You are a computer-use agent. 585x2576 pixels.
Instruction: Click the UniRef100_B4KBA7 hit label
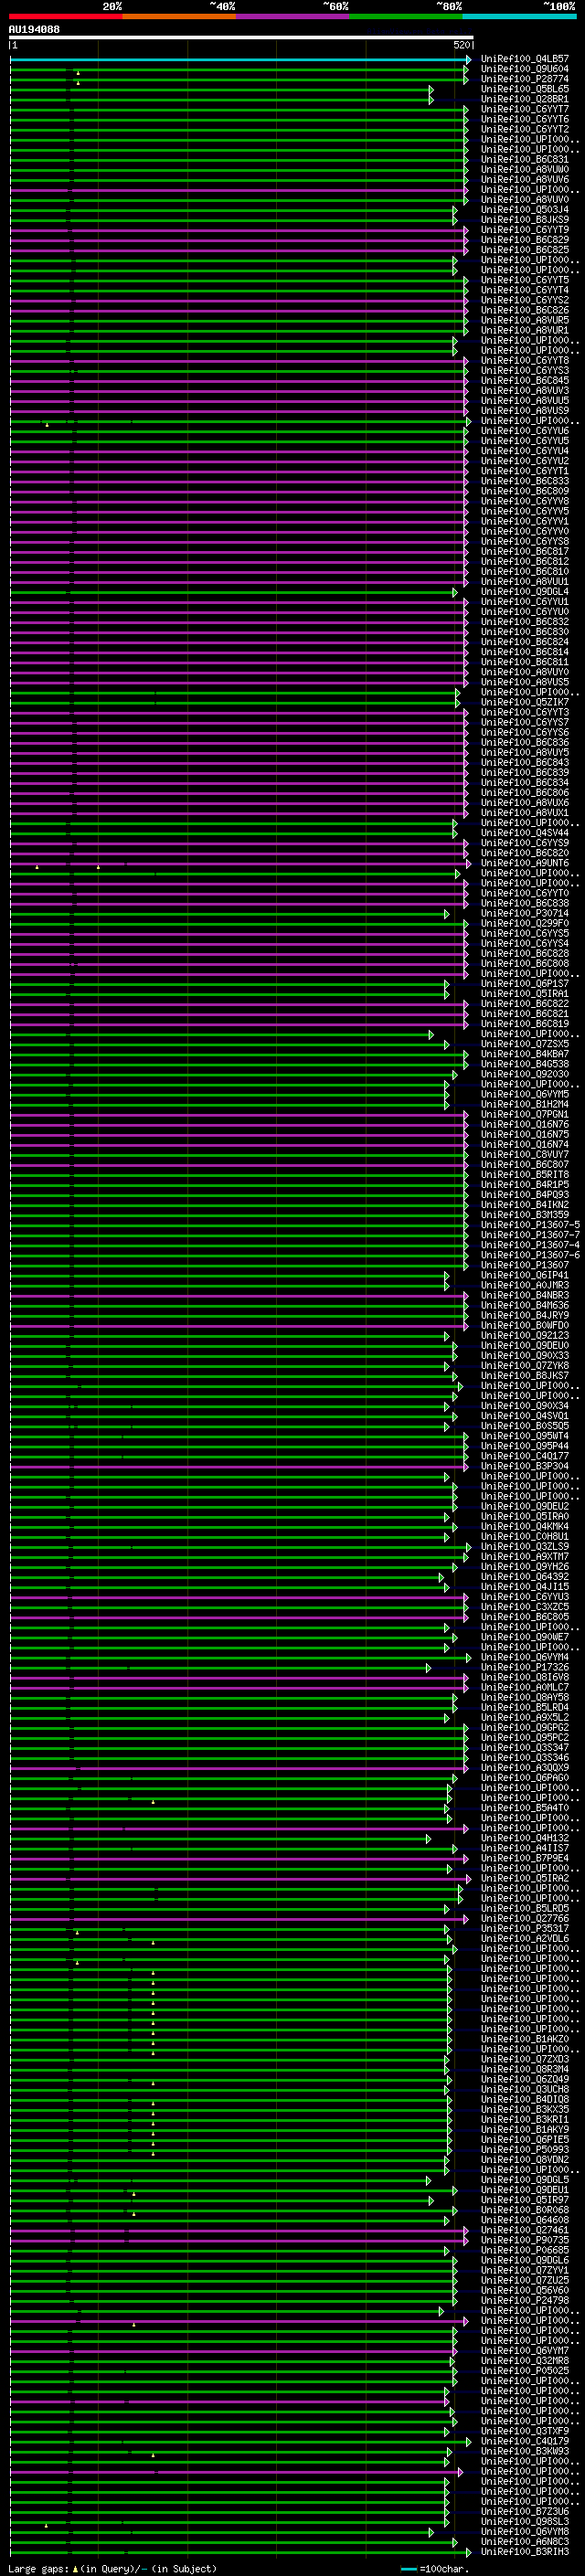click(525, 1055)
